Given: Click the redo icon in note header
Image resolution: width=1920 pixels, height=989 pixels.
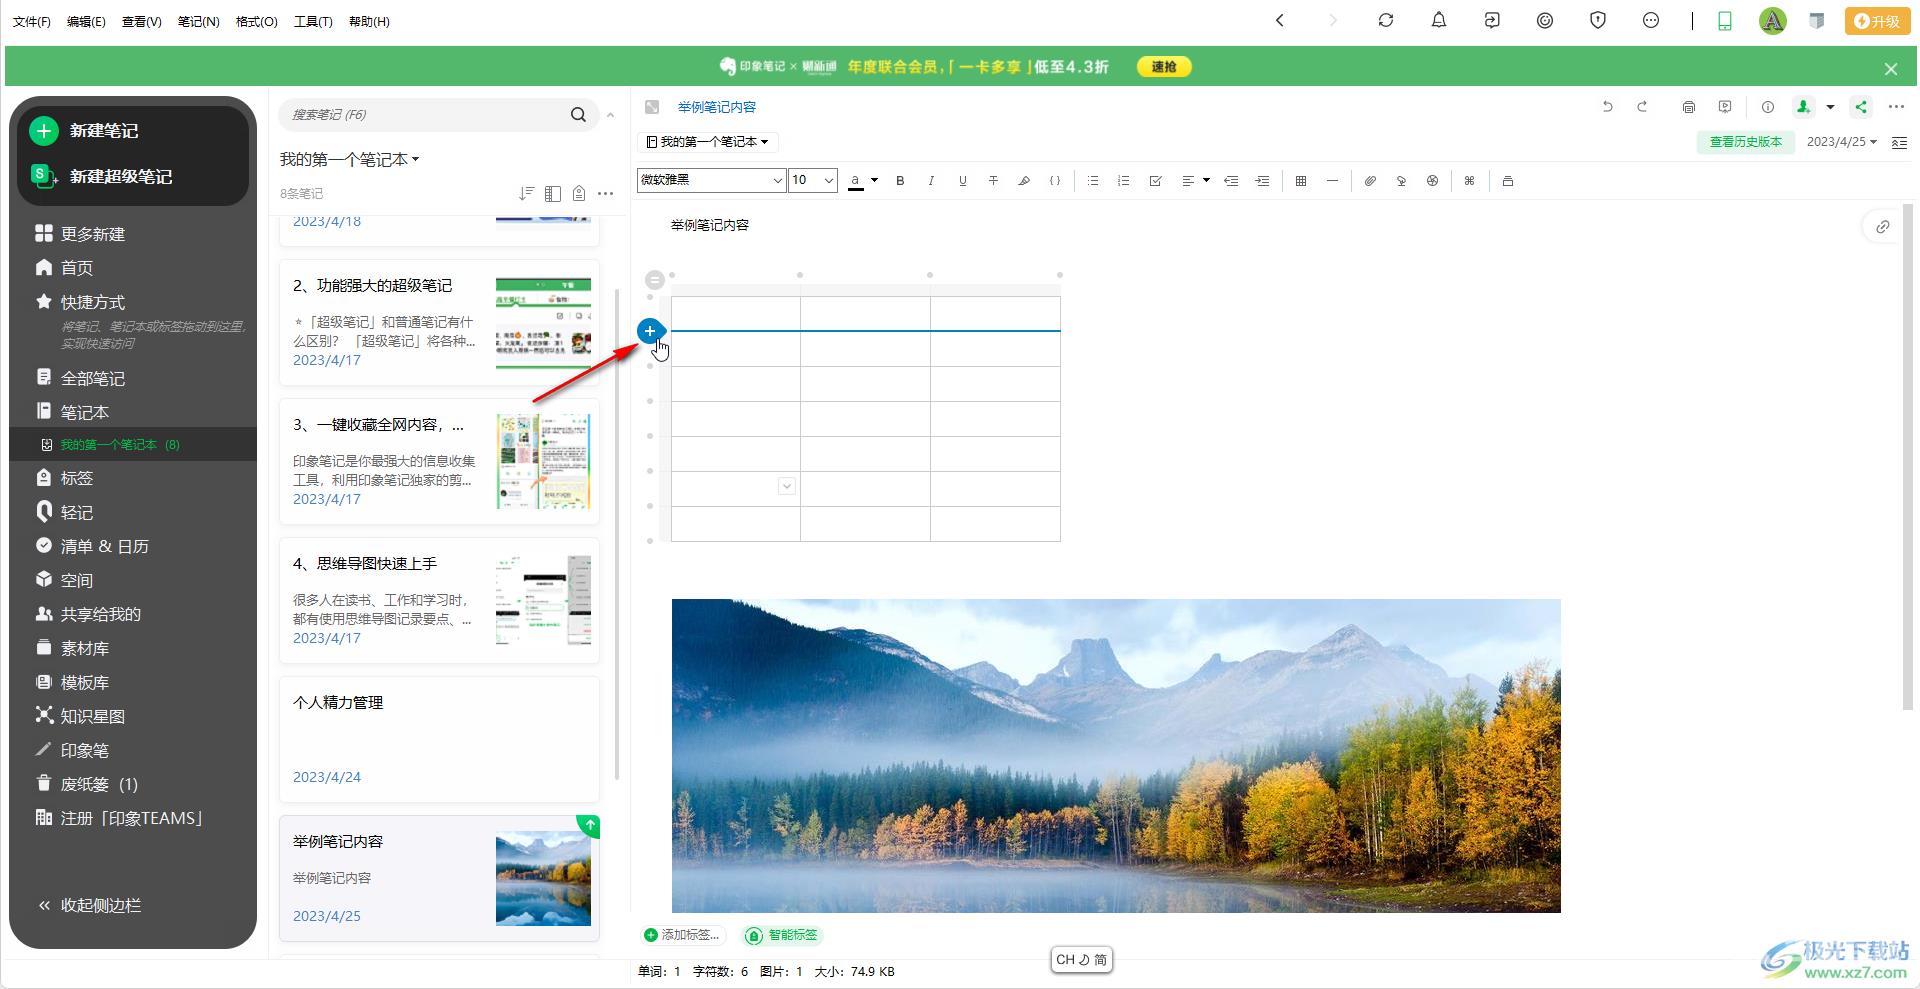Looking at the screenshot, I should (x=1641, y=107).
